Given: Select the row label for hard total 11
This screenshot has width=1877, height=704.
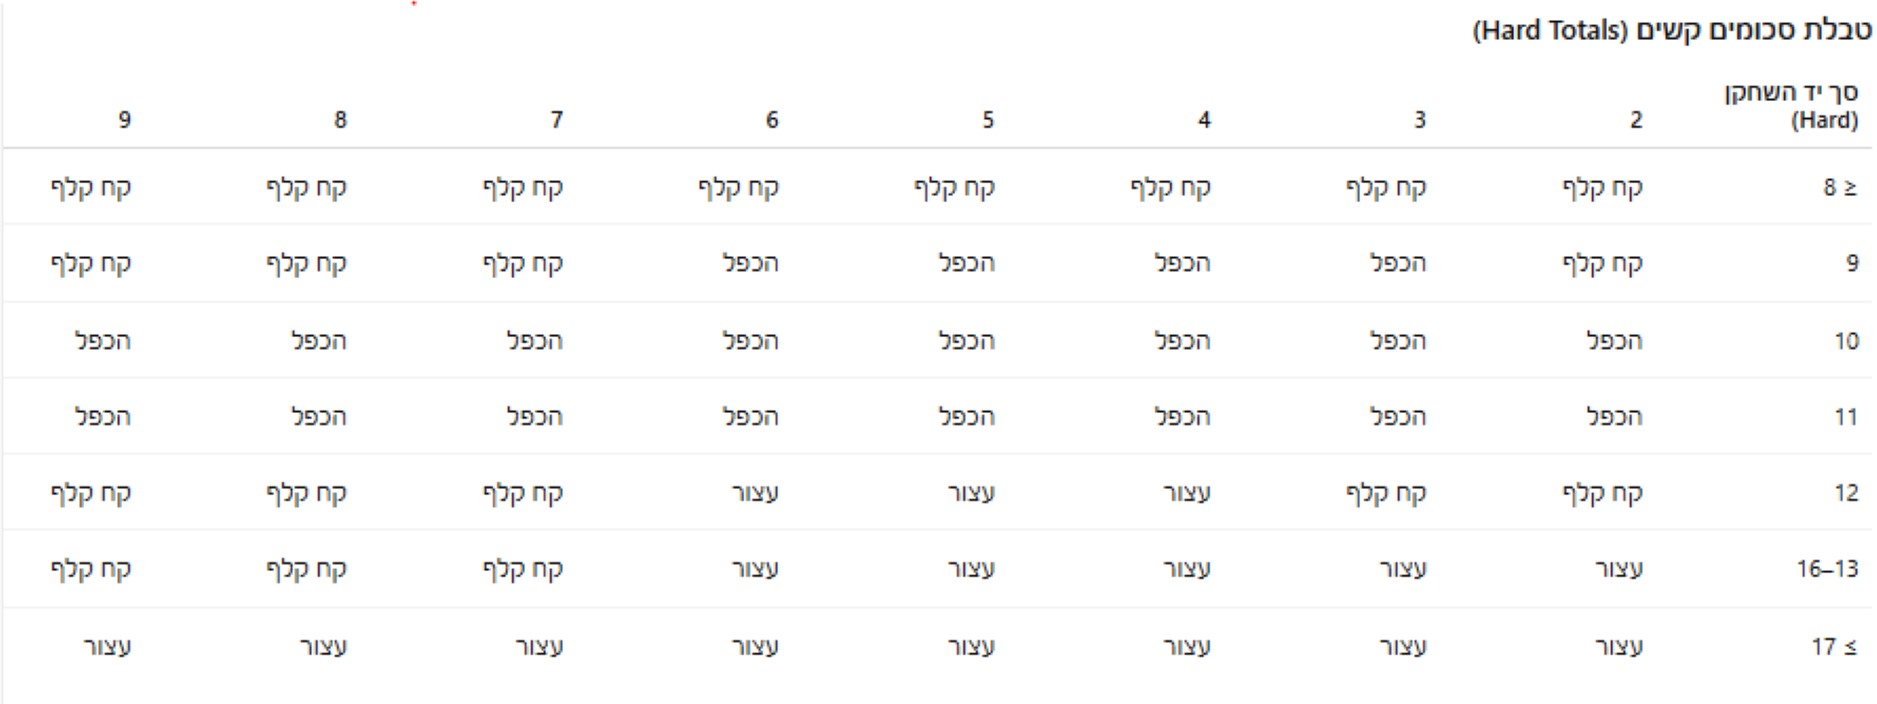Looking at the screenshot, I should click(1846, 417).
